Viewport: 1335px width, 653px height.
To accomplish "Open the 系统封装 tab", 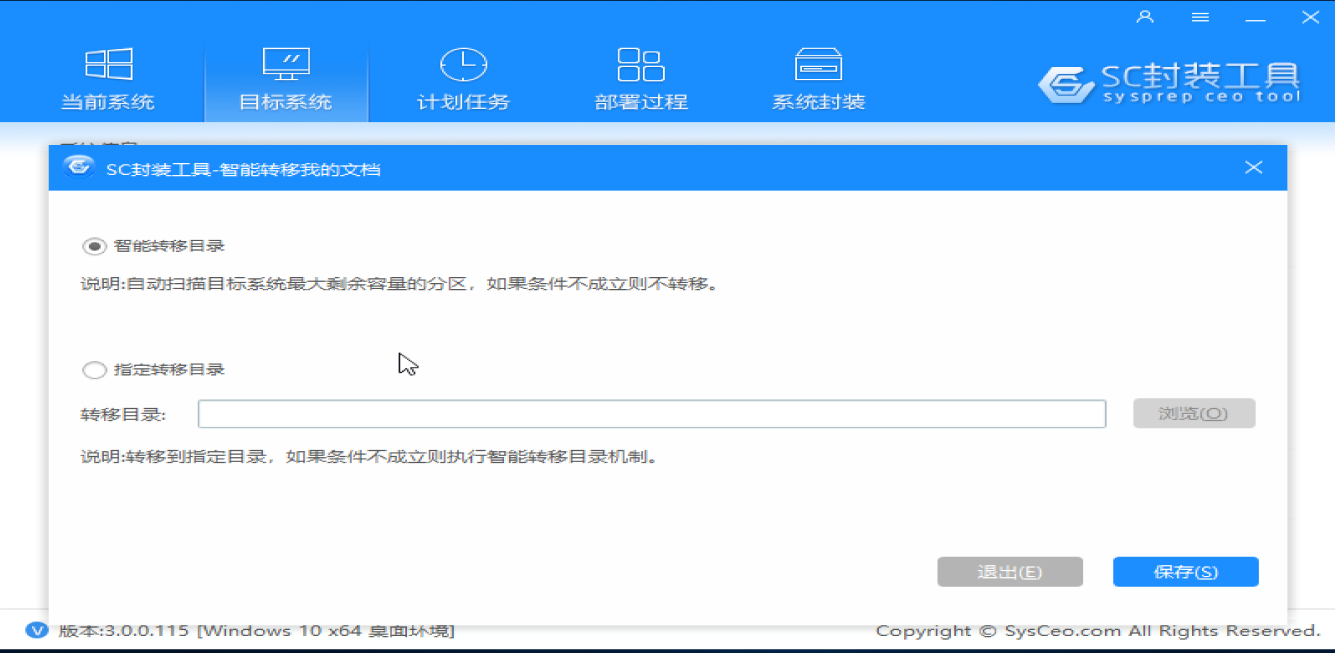I will pyautogui.click(x=818, y=80).
